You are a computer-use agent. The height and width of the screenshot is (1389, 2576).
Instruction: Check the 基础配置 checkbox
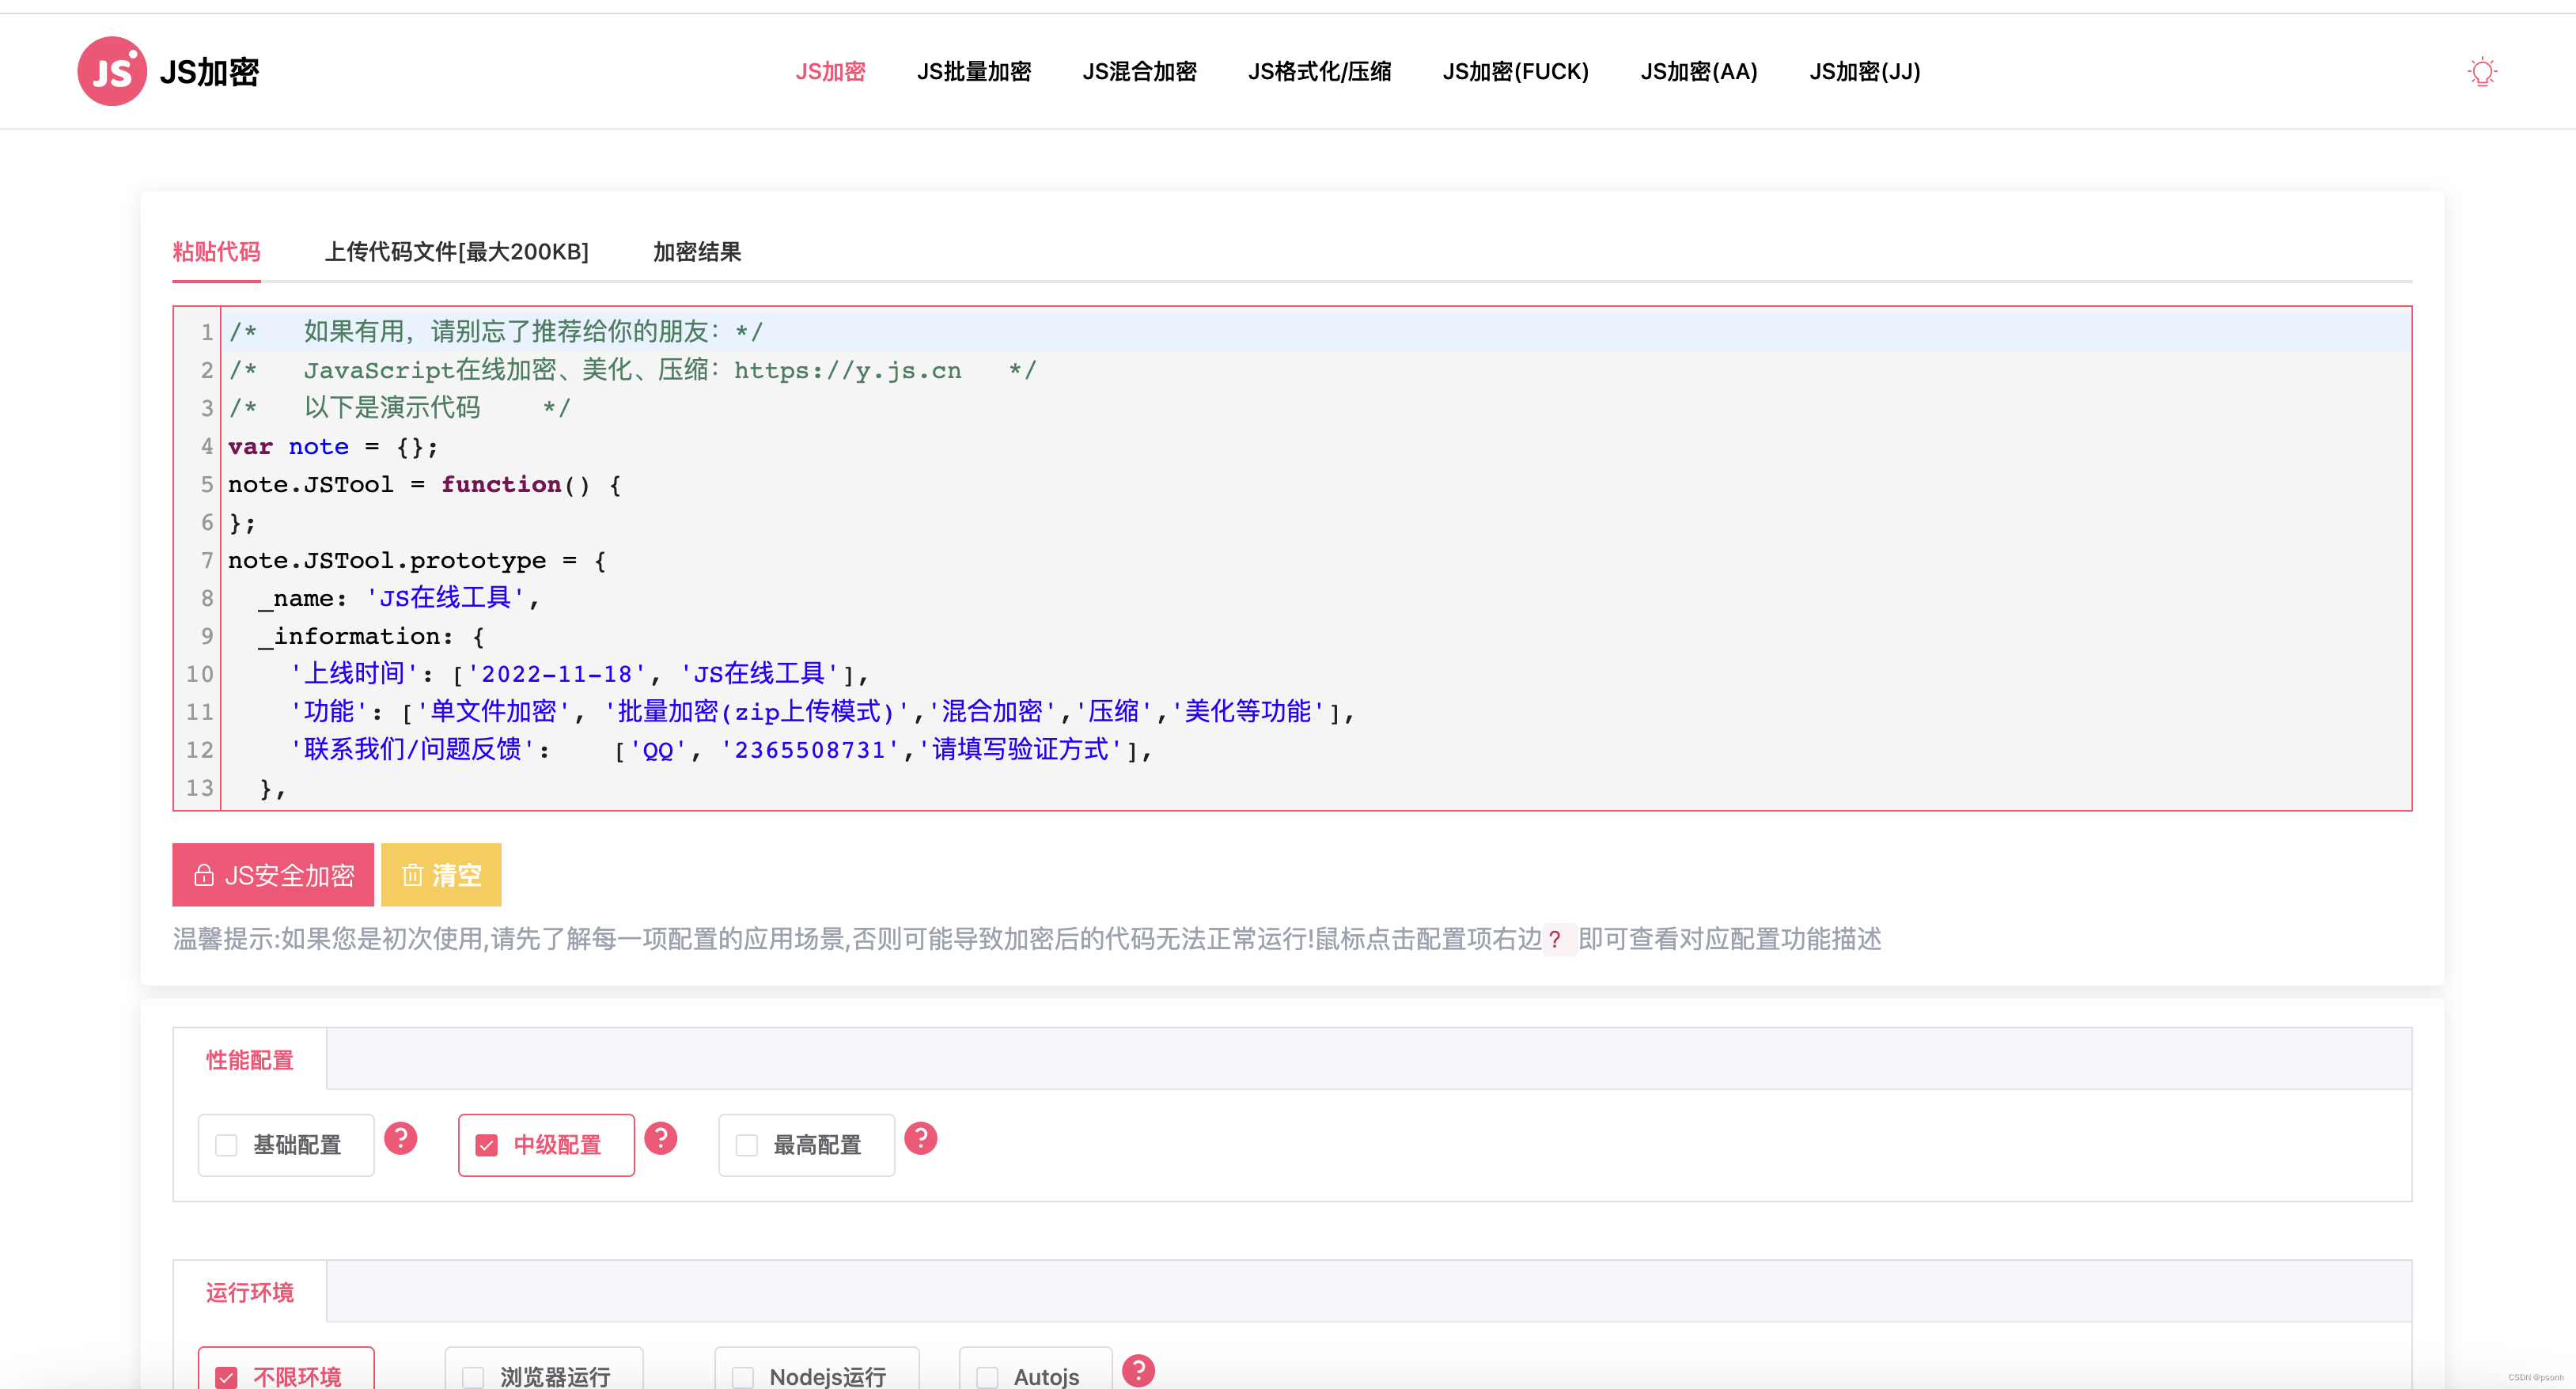click(x=227, y=1145)
